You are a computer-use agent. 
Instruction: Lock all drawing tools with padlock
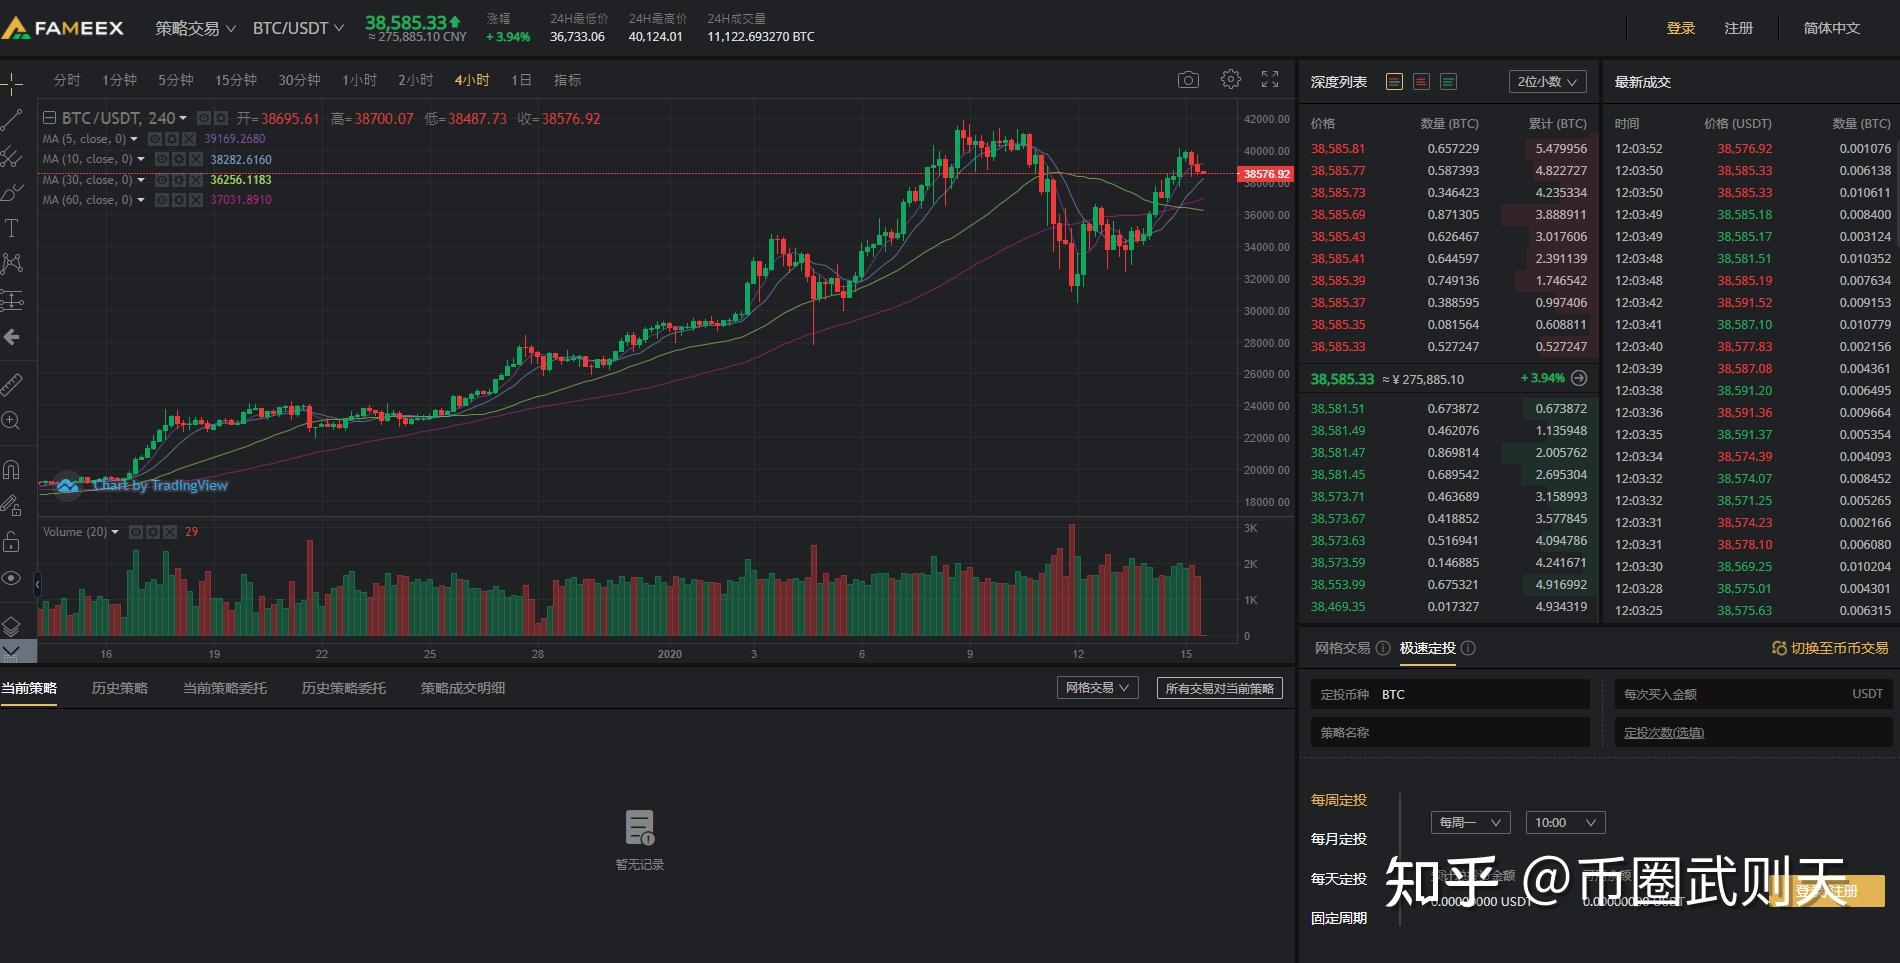[12, 542]
